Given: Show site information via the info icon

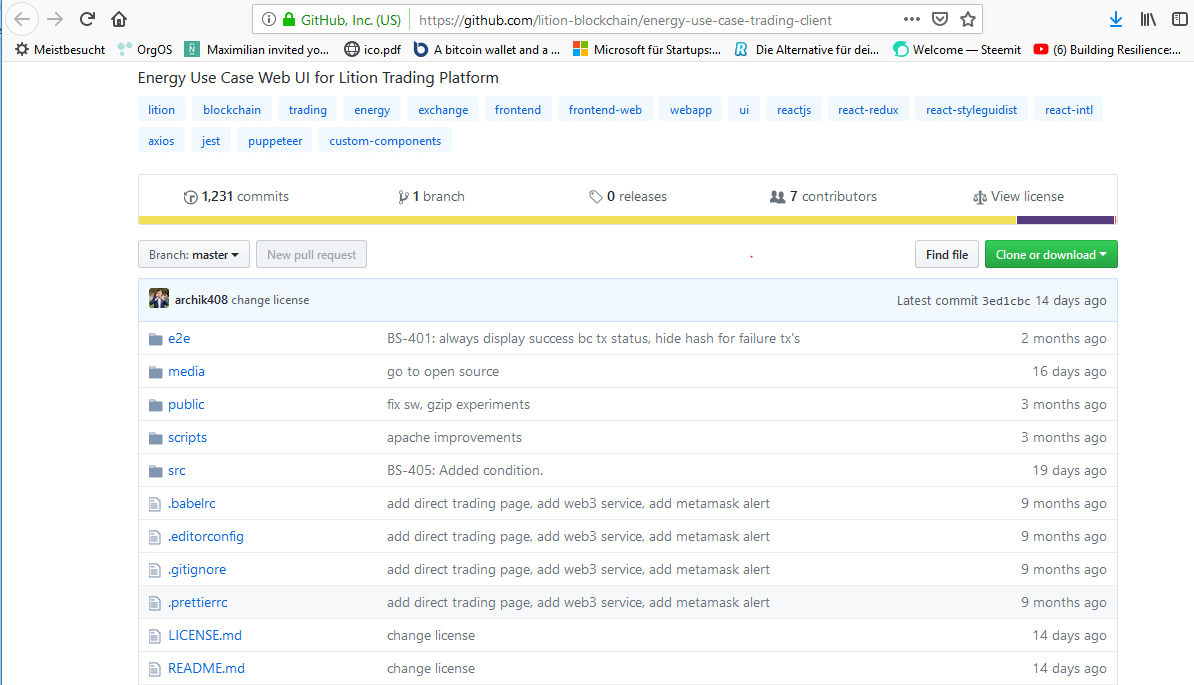Looking at the screenshot, I should click(x=269, y=20).
